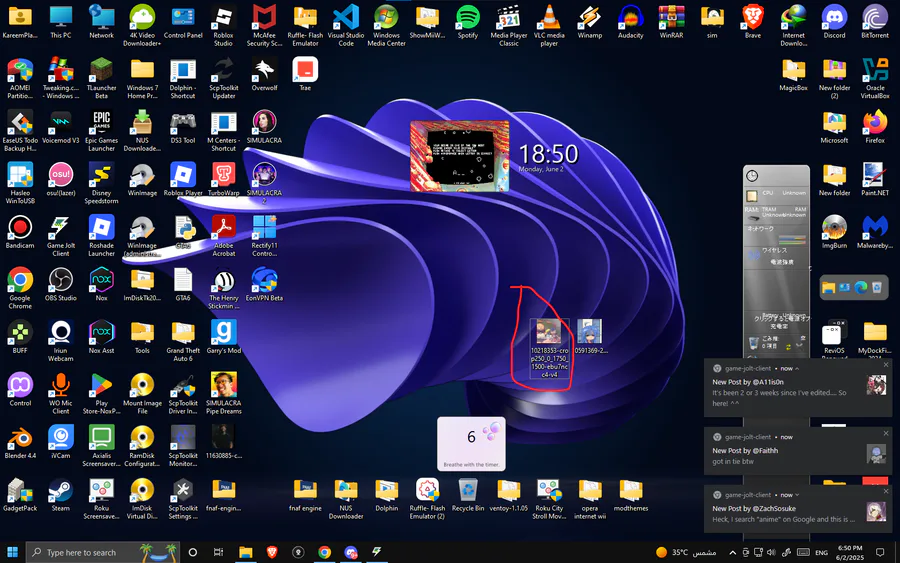Screen dimensions: 900x563
Task: Launch the Epic Games Launcher icon
Action: tap(102, 131)
